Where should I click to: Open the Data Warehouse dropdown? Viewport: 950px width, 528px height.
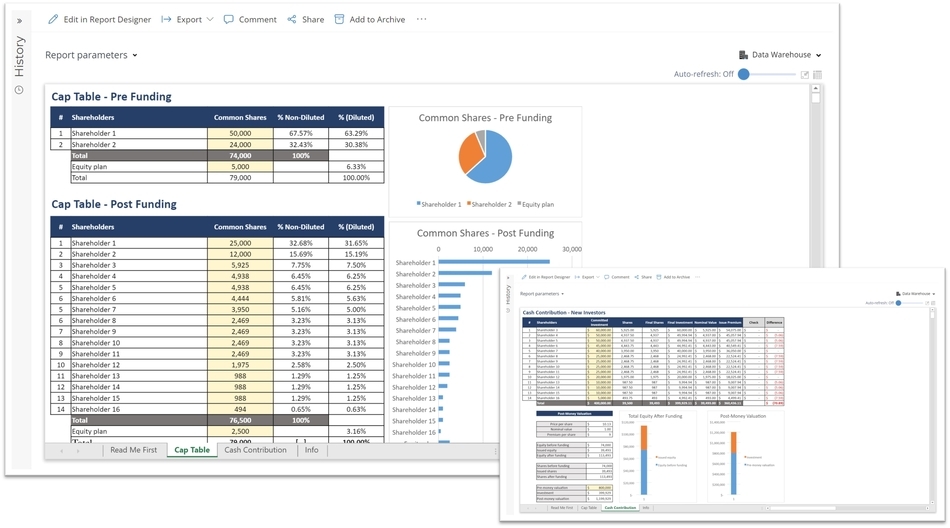pyautogui.click(x=780, y=55)
